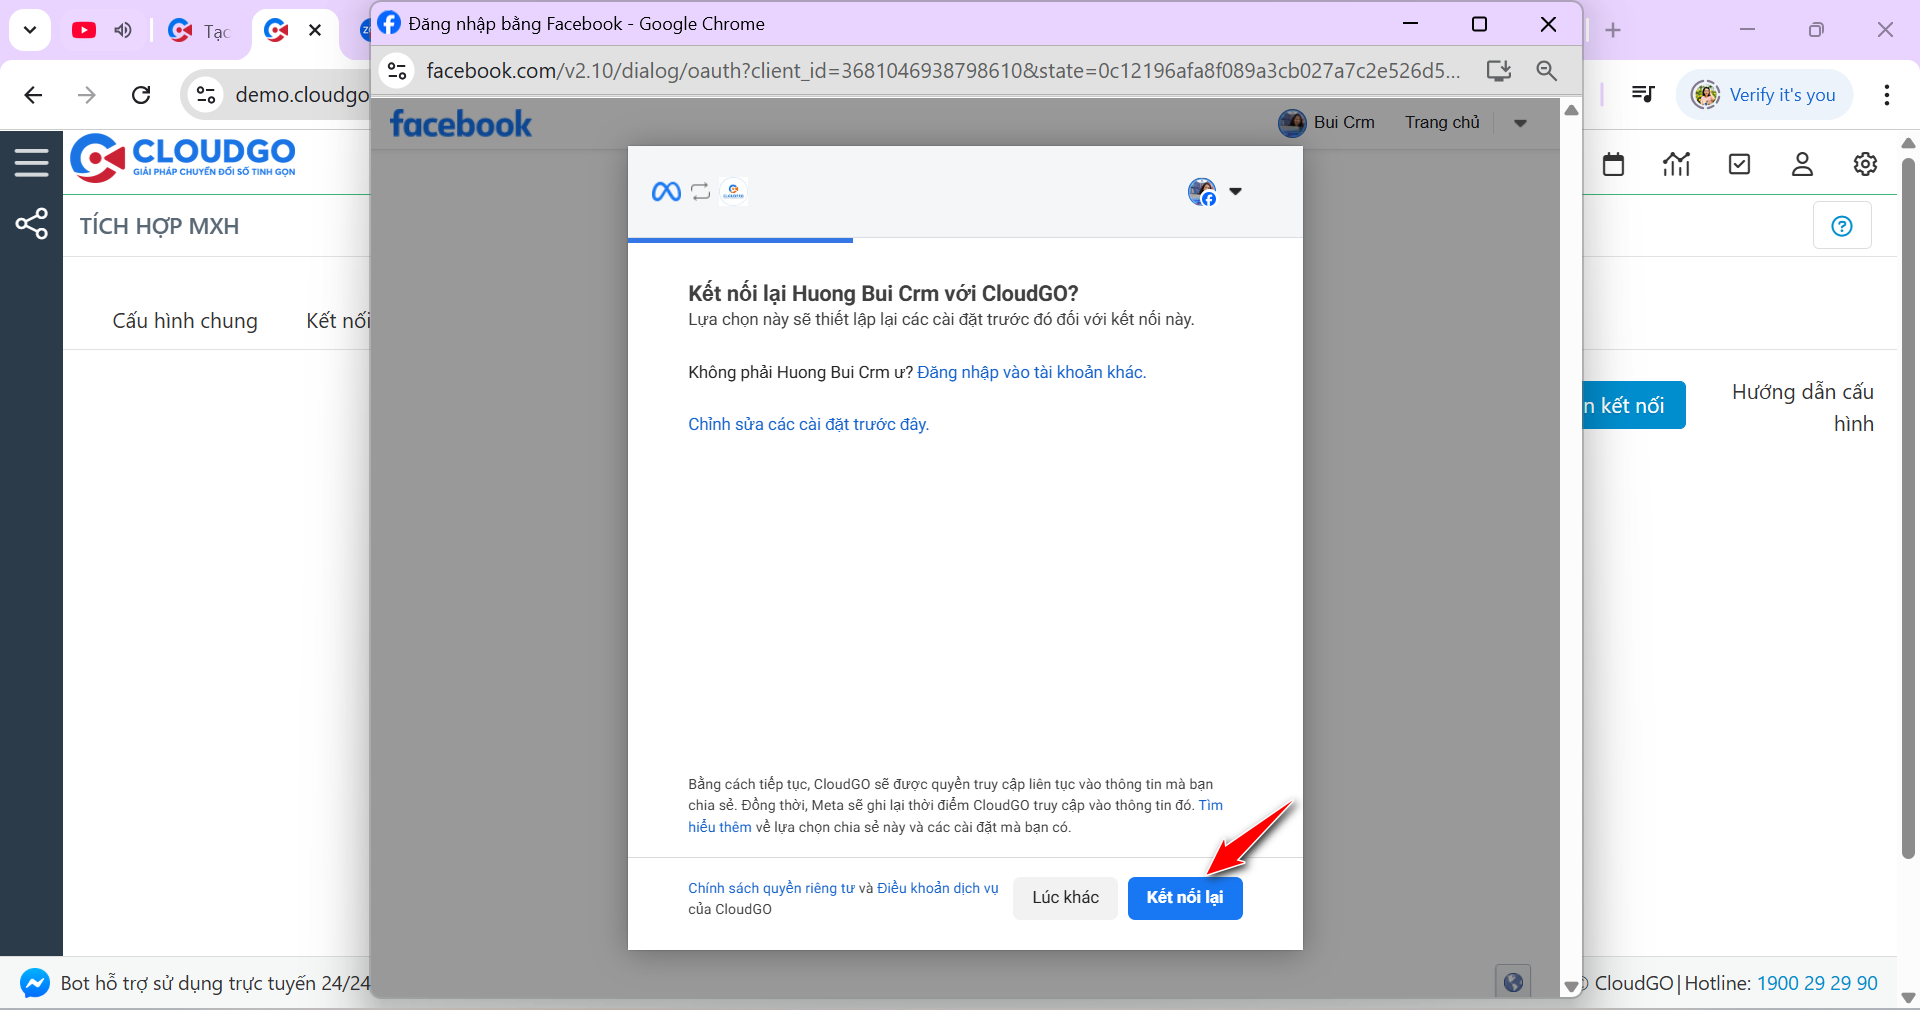Switch to the Cấu hình chung tab
This screenshot has width=1920, height=1010.
coord(184,321)
